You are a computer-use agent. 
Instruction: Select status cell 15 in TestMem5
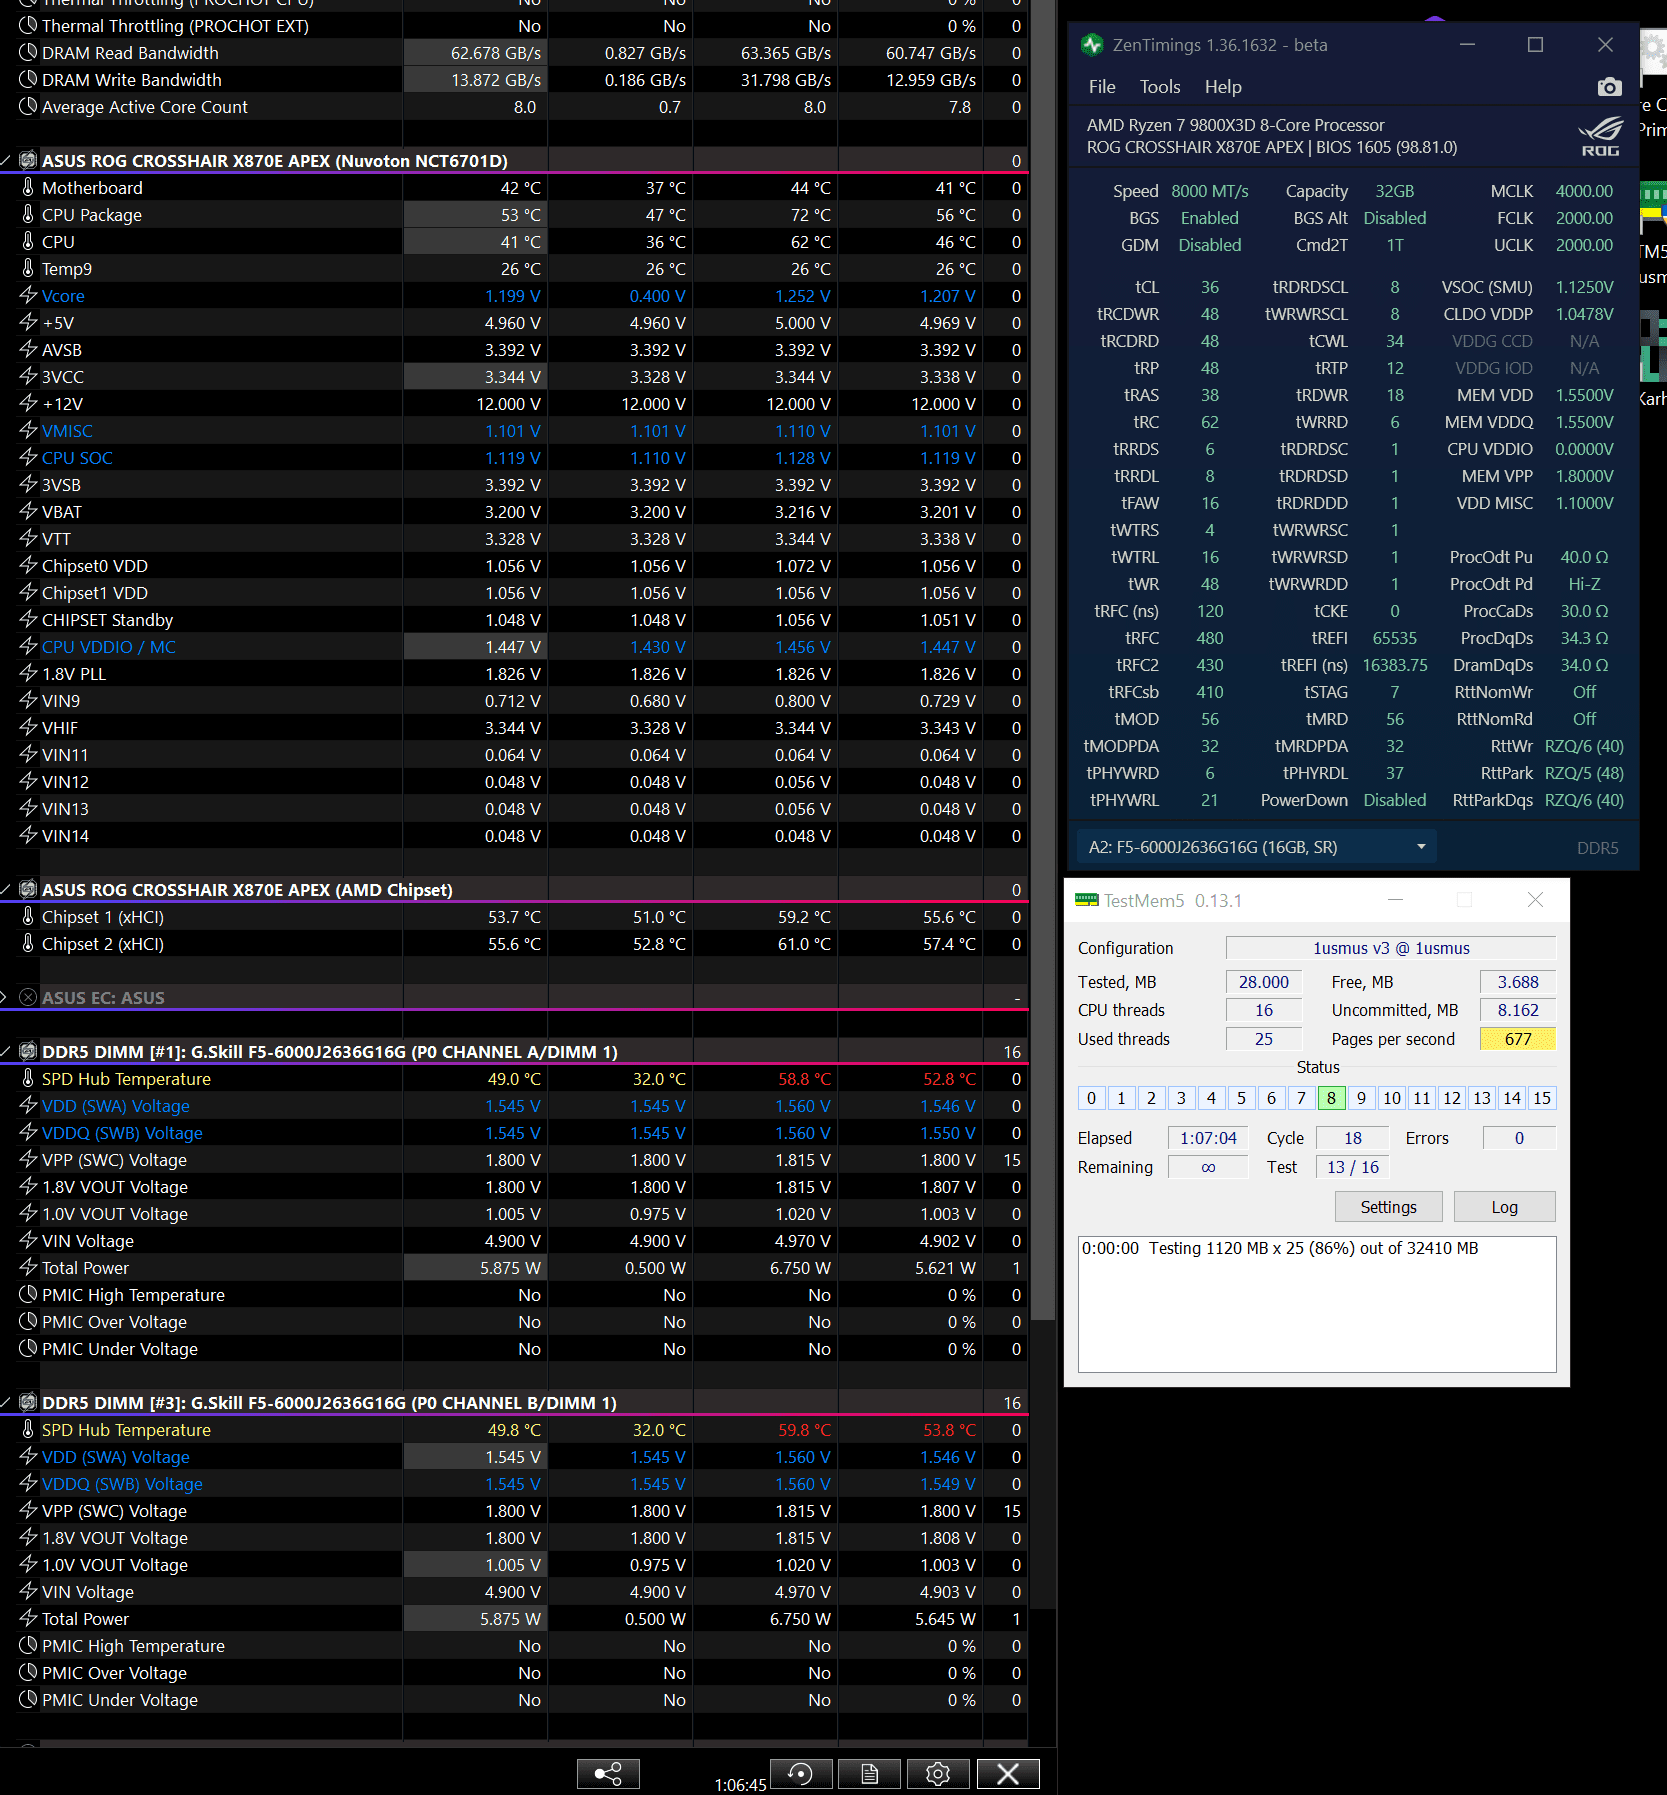[1542, 1098]
